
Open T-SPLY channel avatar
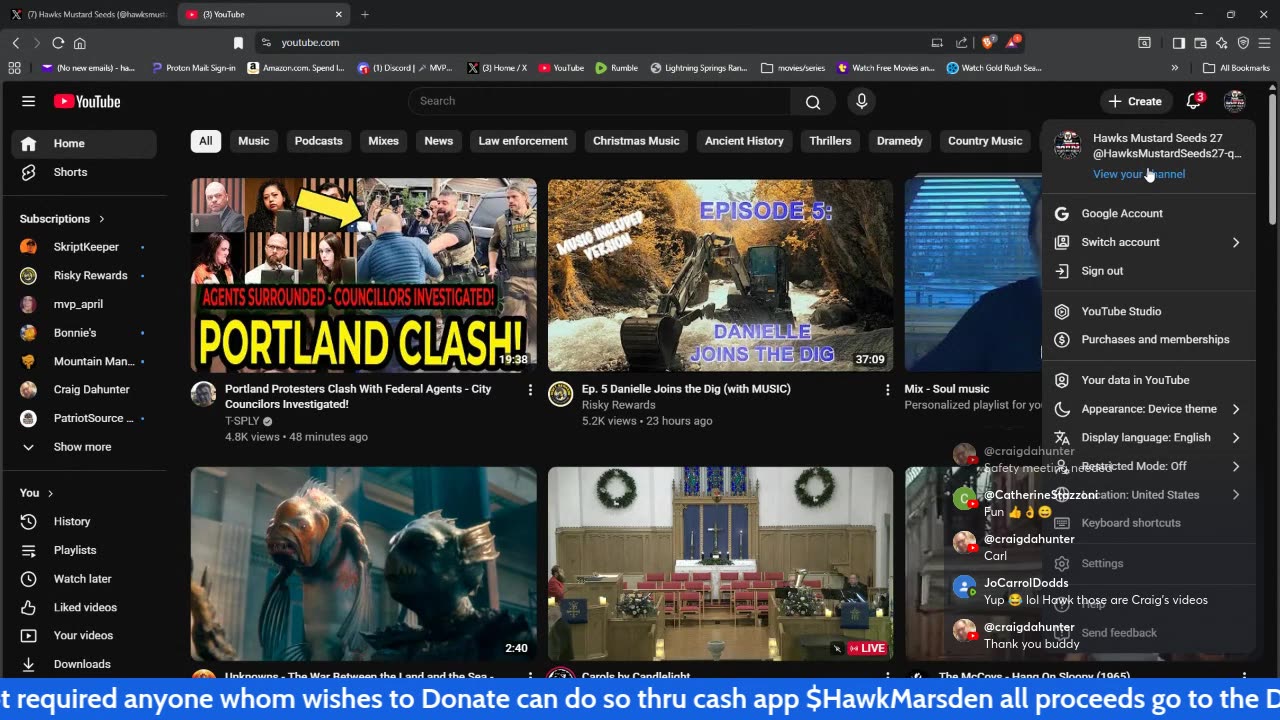tap(204, 394)
